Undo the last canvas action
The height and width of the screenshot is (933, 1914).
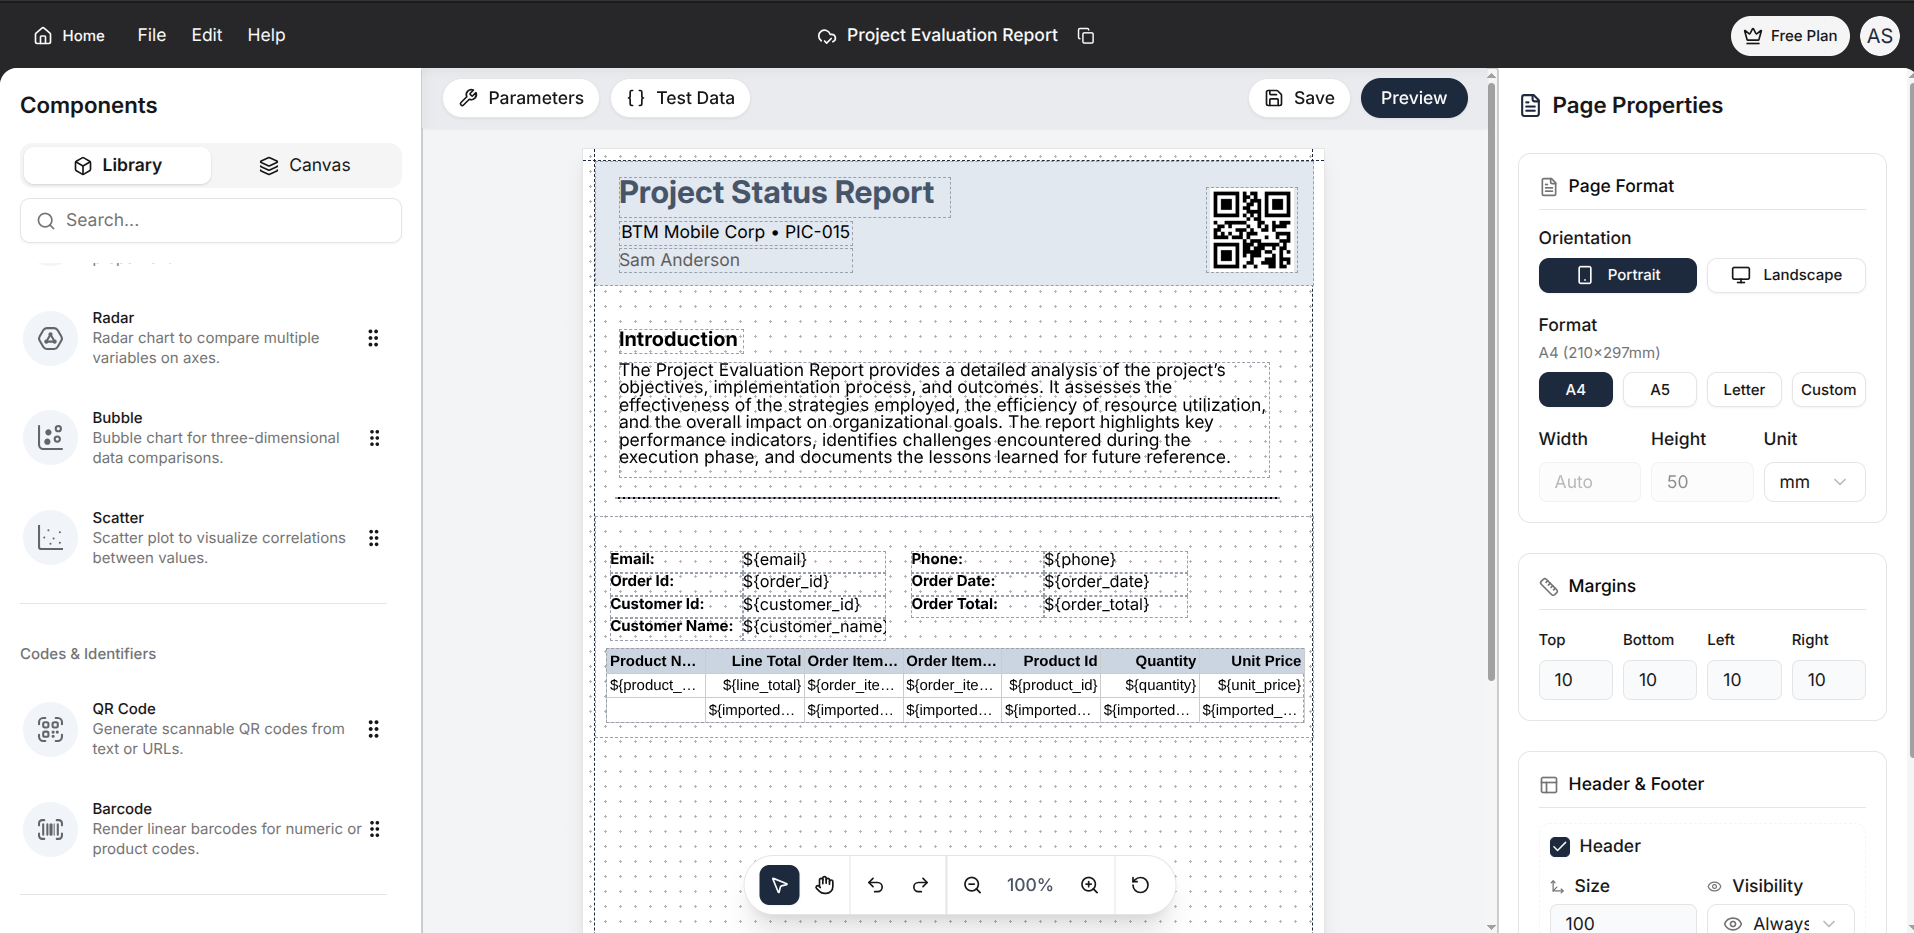pos(875,885)
